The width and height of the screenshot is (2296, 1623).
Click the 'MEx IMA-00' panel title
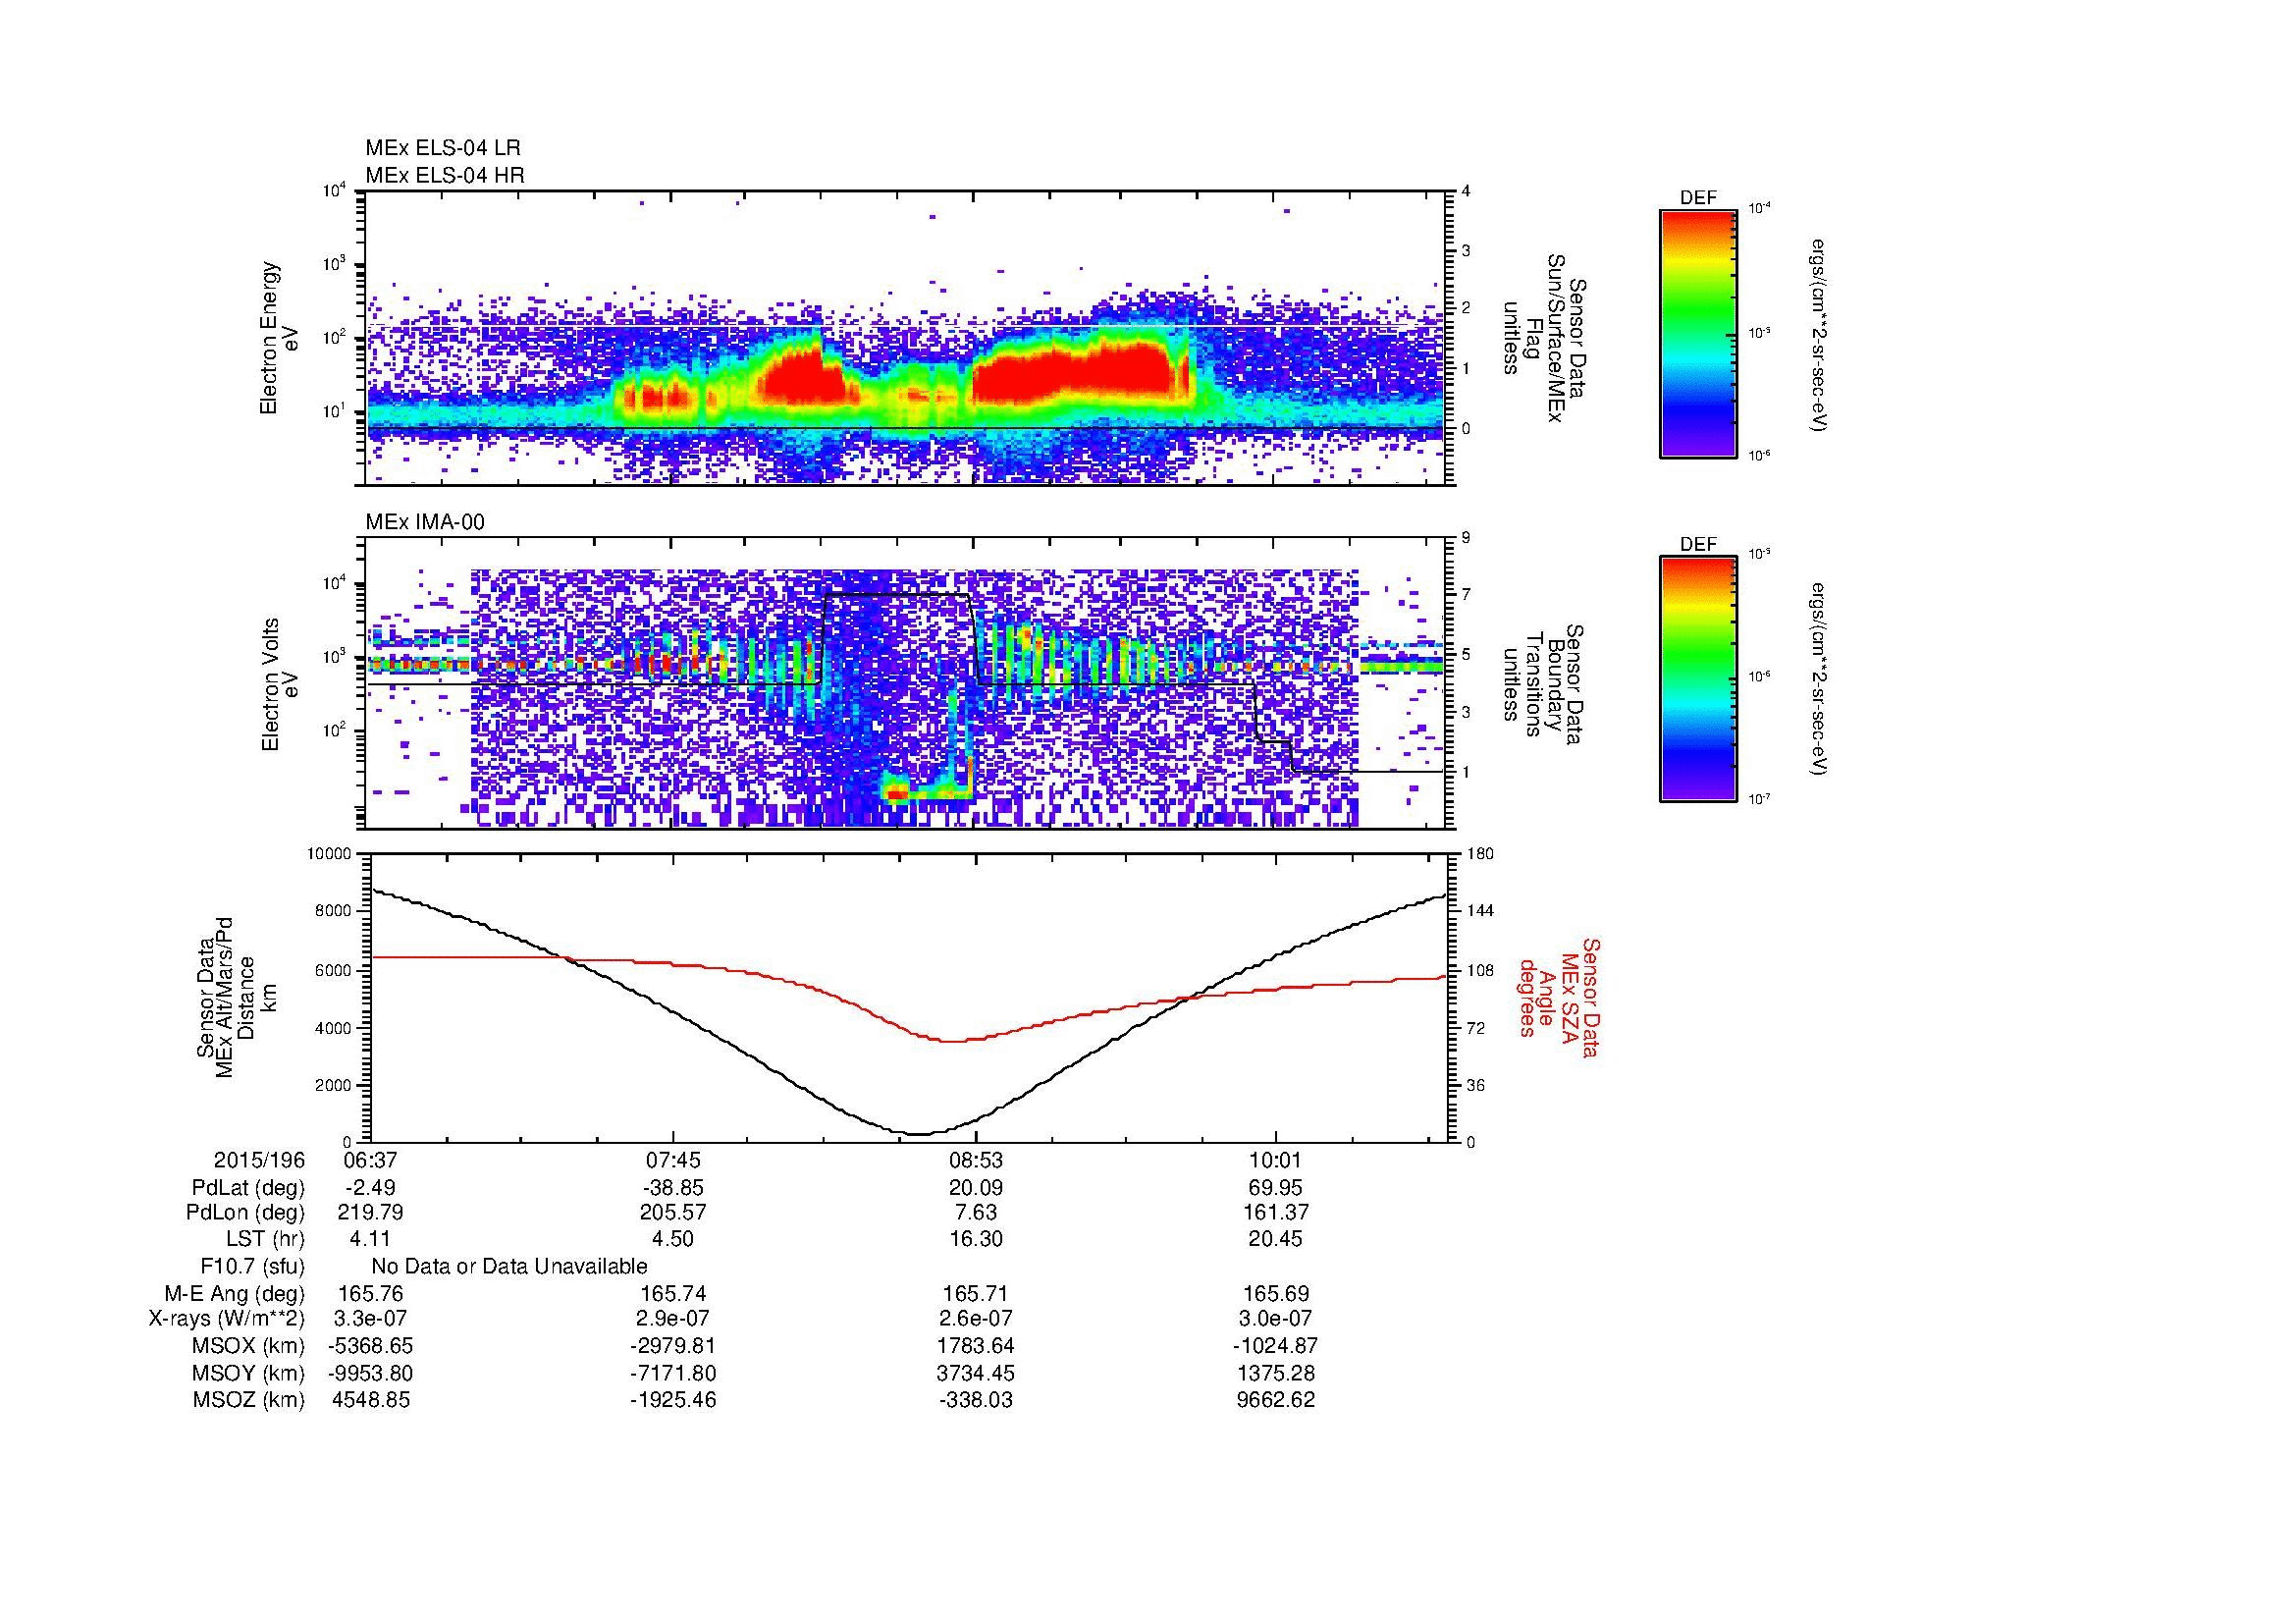(425, 522)
